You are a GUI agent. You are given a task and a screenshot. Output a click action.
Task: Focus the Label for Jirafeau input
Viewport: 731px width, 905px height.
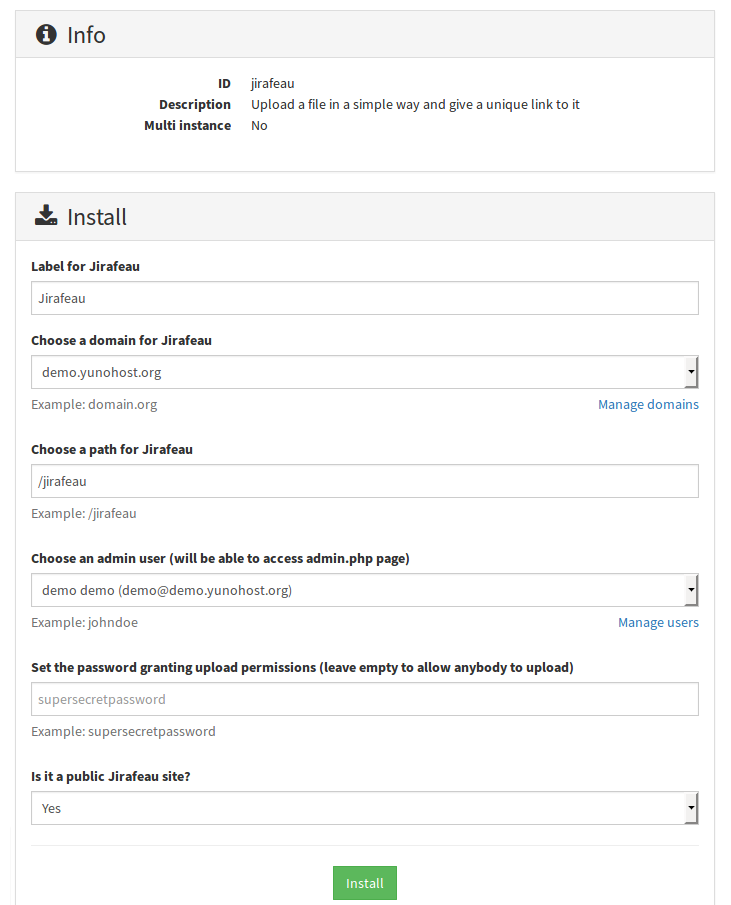(365, 298)
